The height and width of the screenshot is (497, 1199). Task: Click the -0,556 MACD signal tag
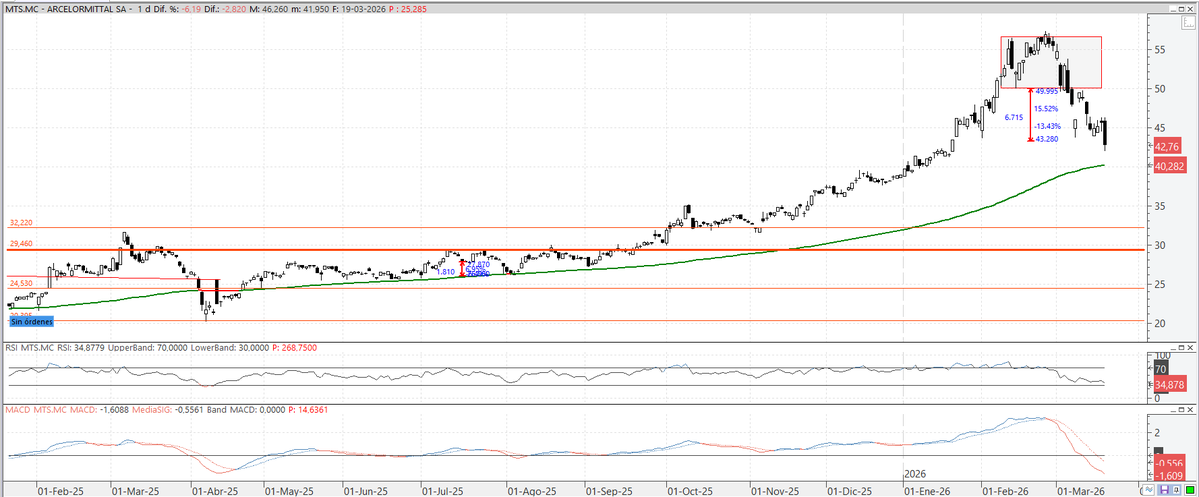[1169, 463]
